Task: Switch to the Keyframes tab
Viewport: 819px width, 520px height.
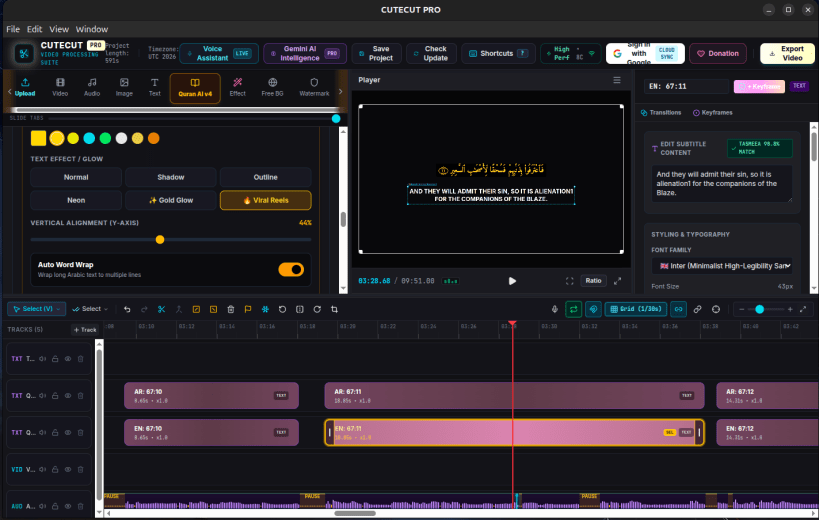Action: coord(713,113)
